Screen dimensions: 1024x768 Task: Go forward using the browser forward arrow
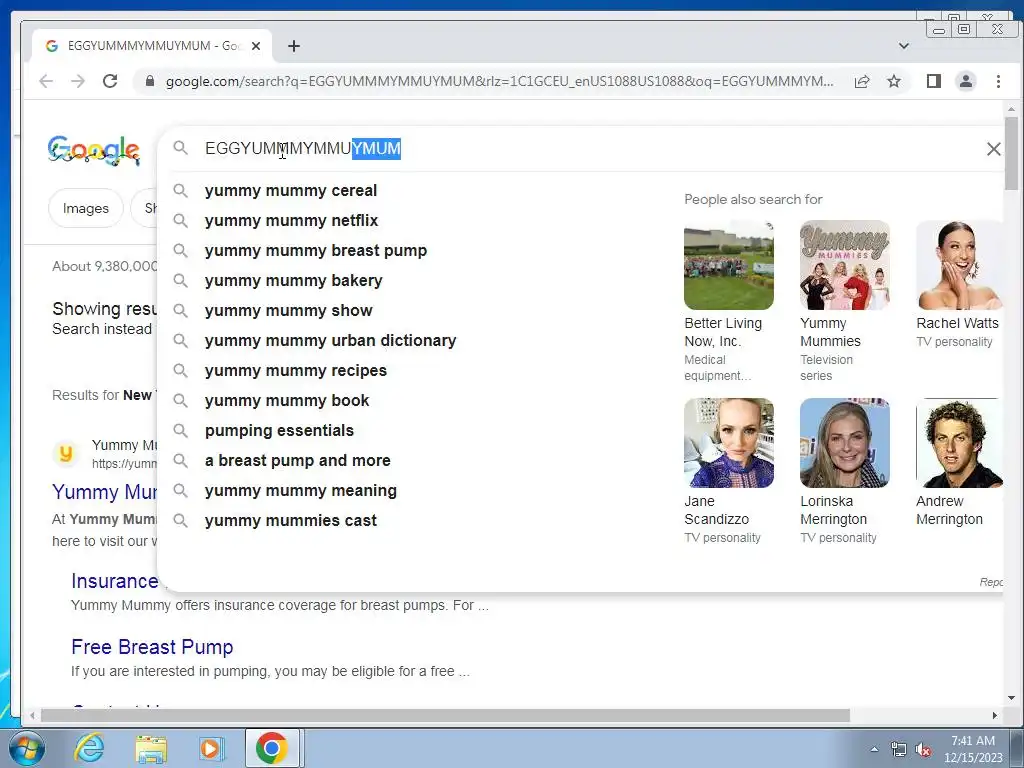coord(78,81)
